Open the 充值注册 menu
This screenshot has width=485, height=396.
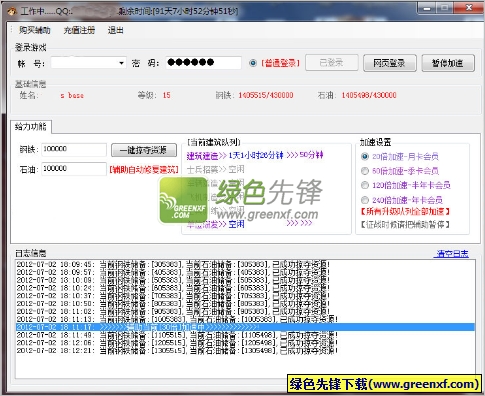[x=79, y=30]
